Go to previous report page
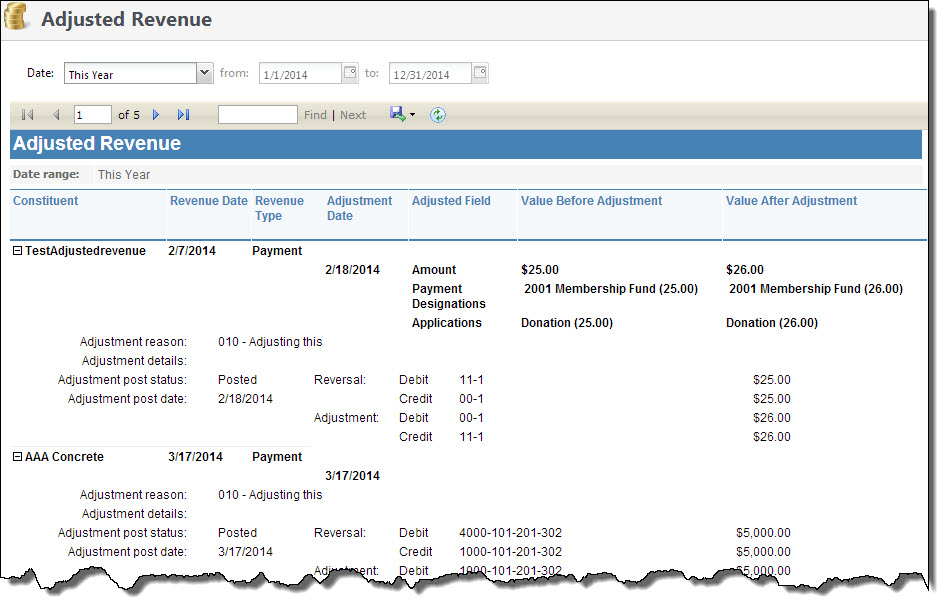This screenshot has width=944, height=613. [56, 114]
